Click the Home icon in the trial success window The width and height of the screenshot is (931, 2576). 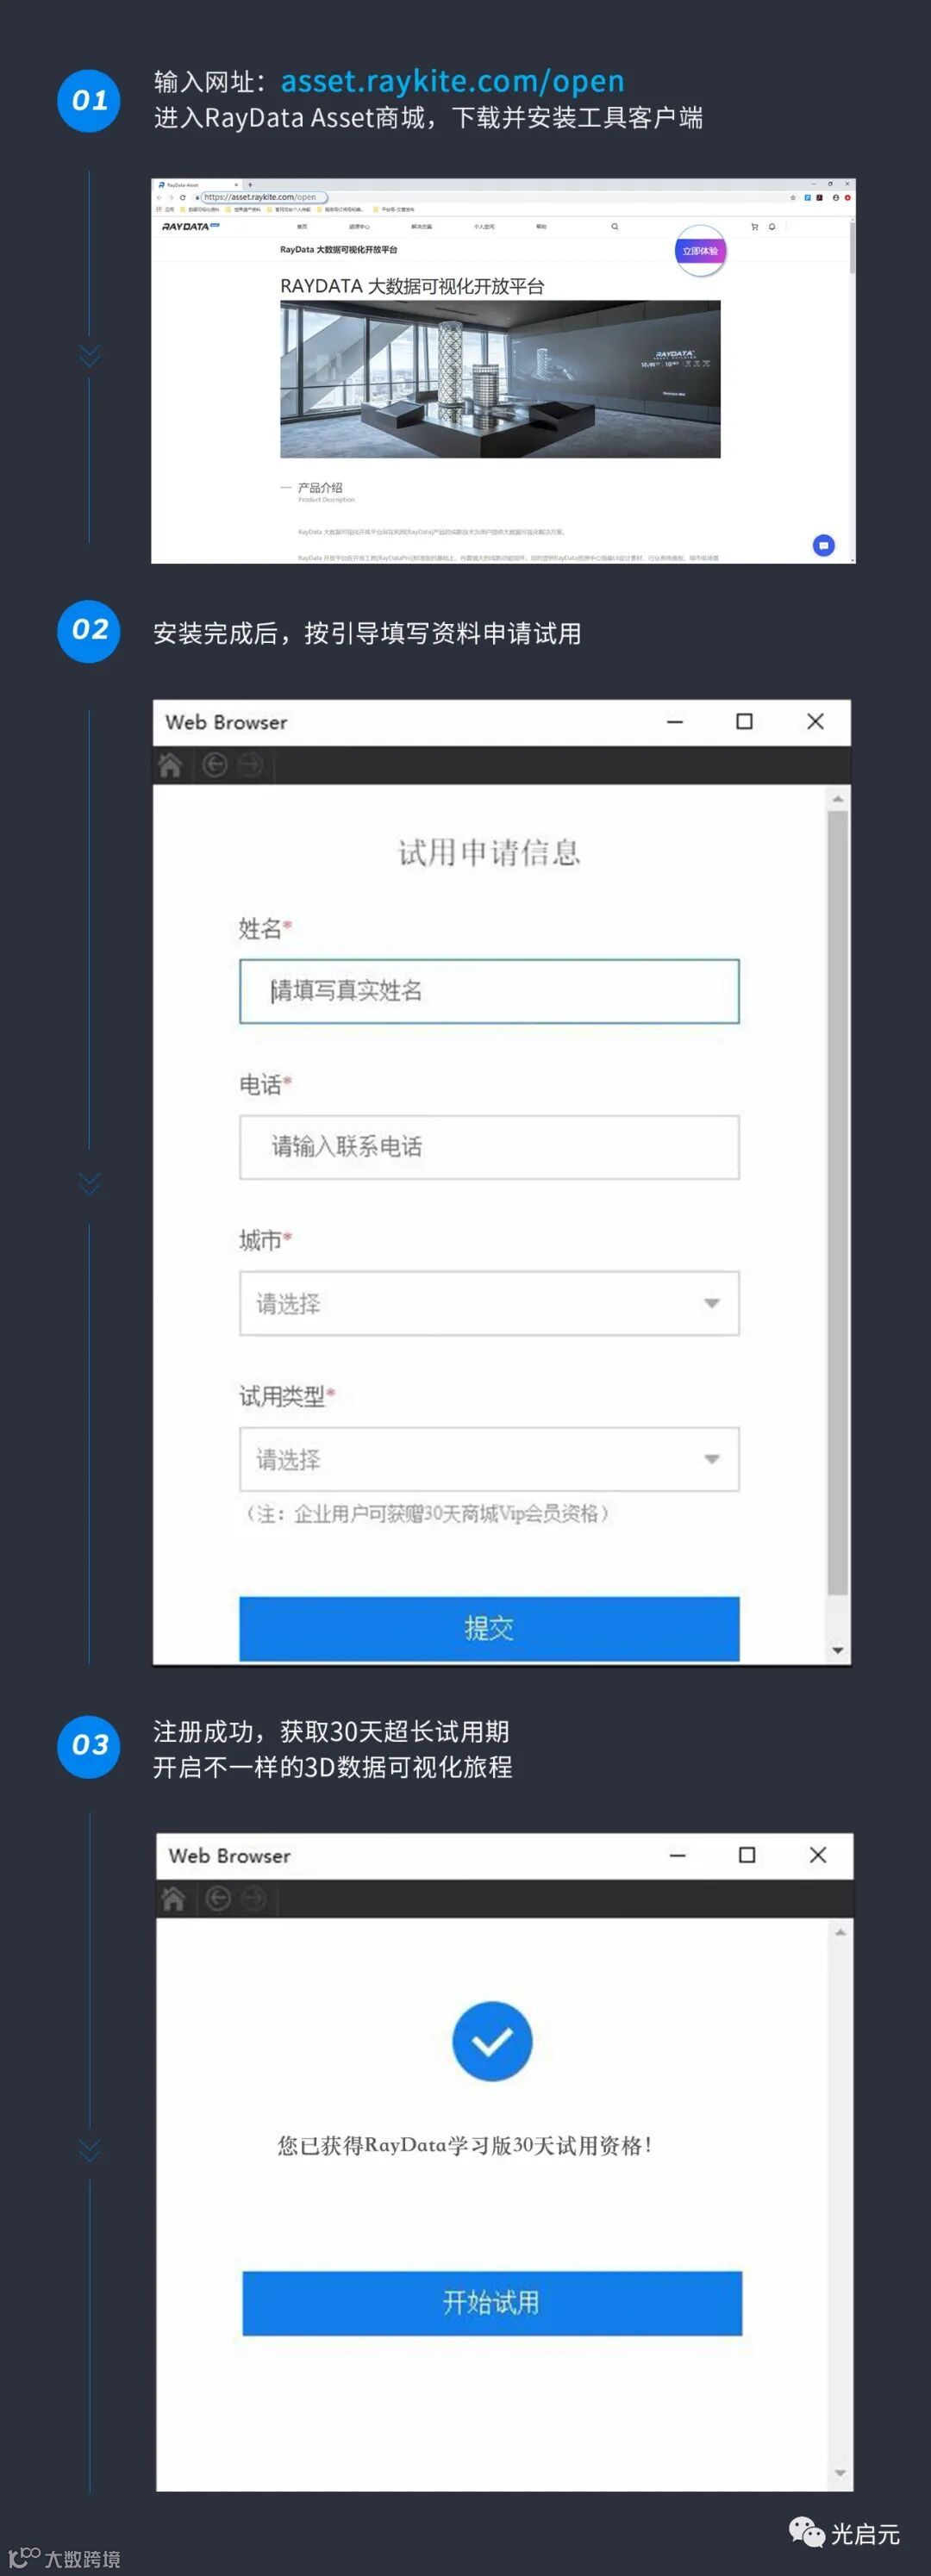click(173, 1898)
